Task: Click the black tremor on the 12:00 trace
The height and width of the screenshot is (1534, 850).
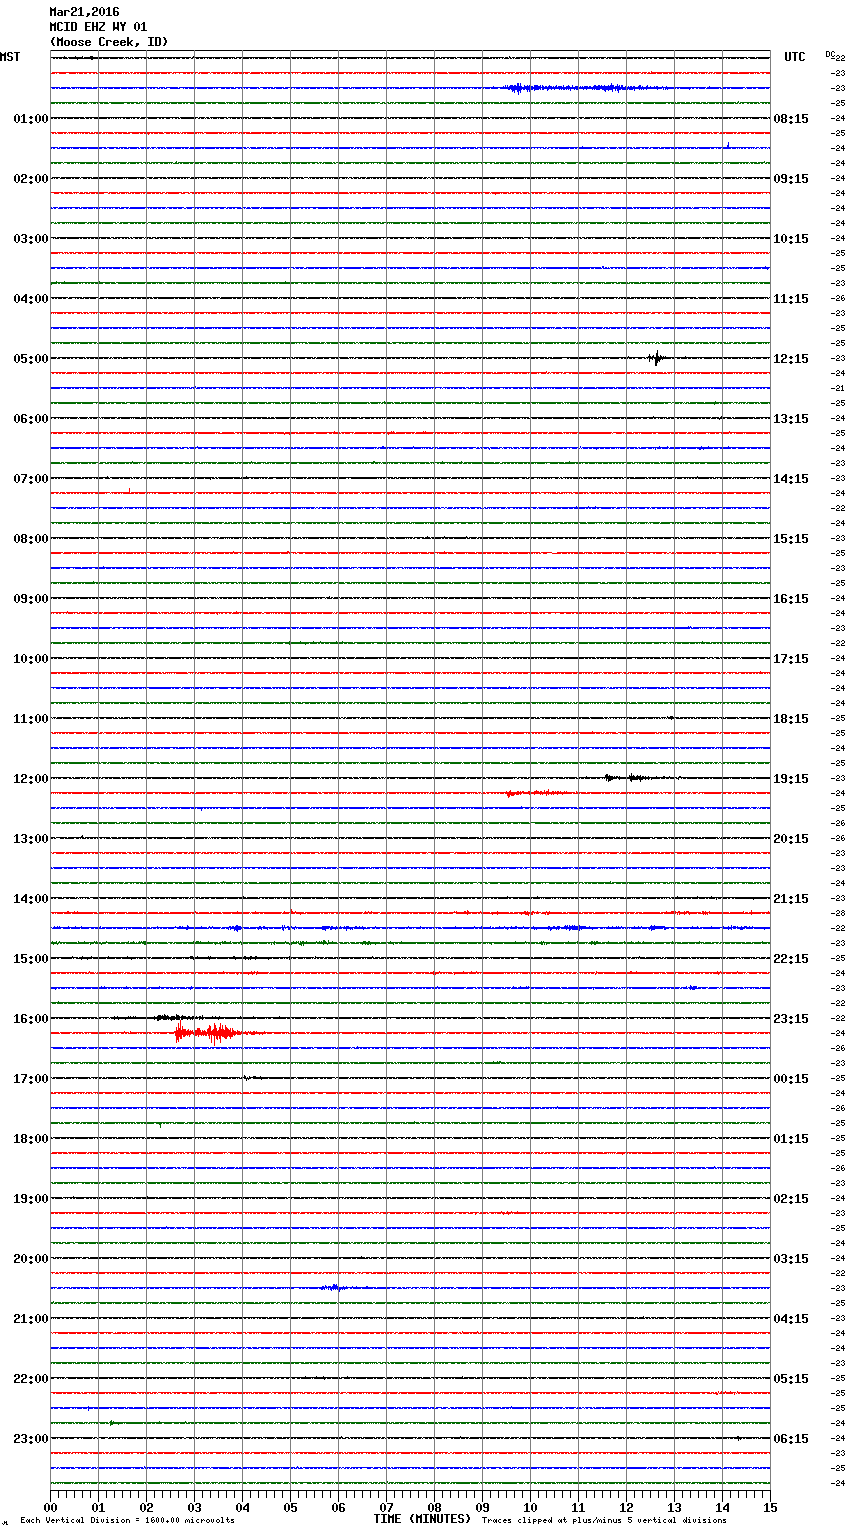Action: pos(628,777)
